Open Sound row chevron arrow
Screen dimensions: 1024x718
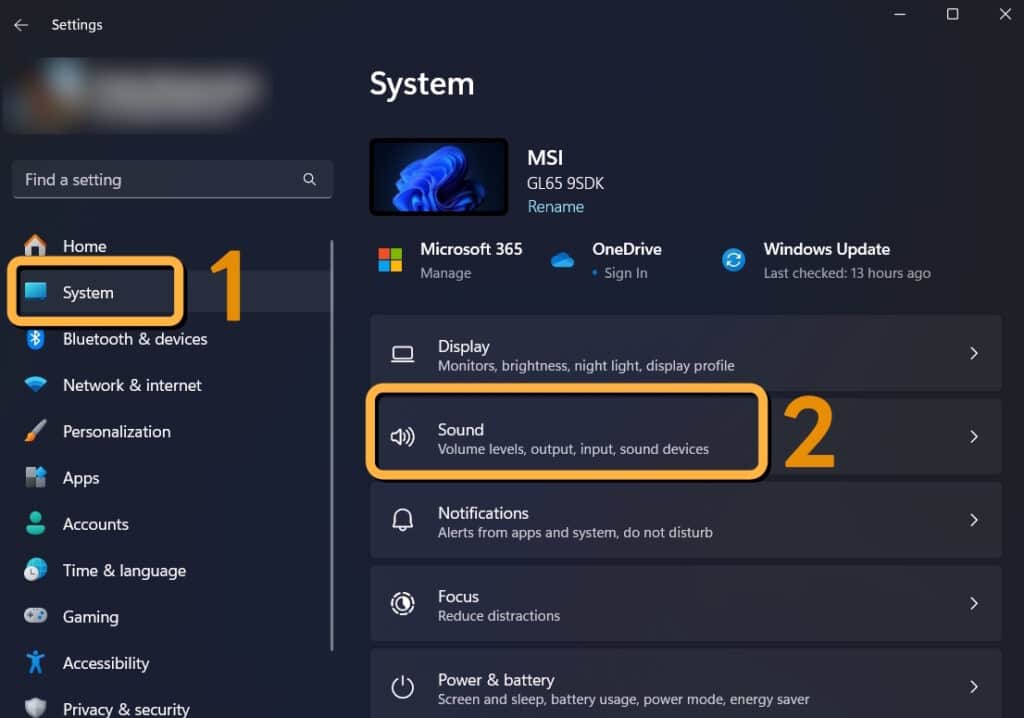click(x=974, y=436)
